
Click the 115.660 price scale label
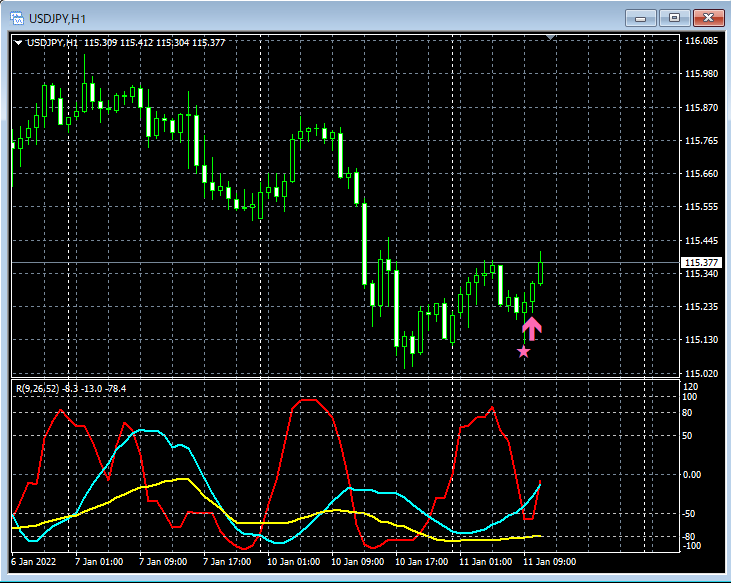(701, 174)
